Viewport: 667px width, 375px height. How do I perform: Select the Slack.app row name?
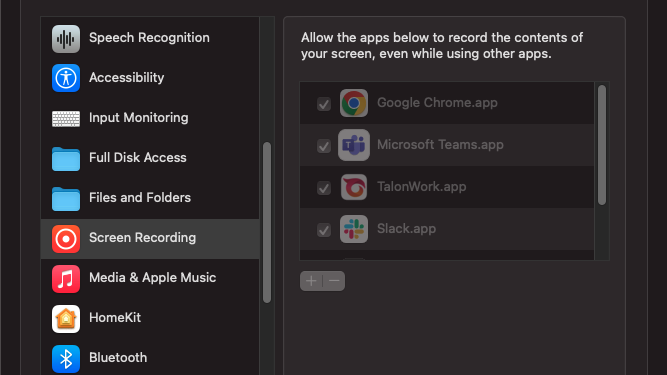406,229
